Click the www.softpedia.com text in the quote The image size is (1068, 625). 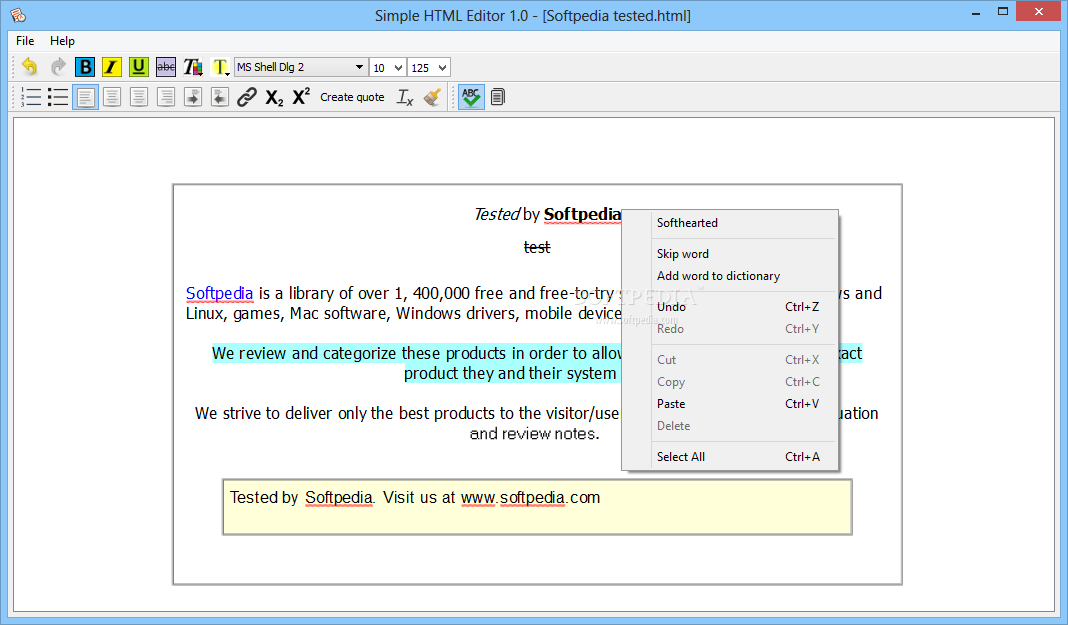pos(530,498)
